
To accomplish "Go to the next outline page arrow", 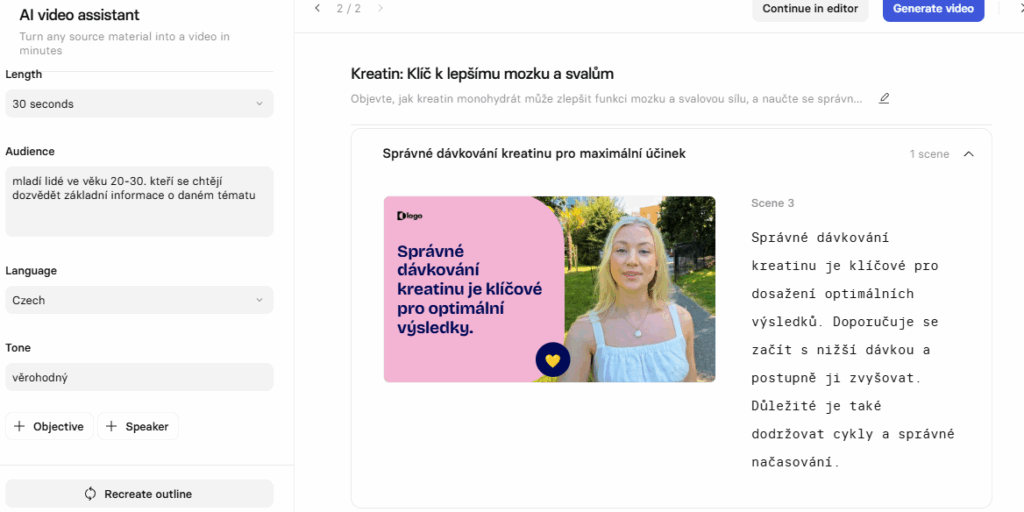I will (380, 8).
